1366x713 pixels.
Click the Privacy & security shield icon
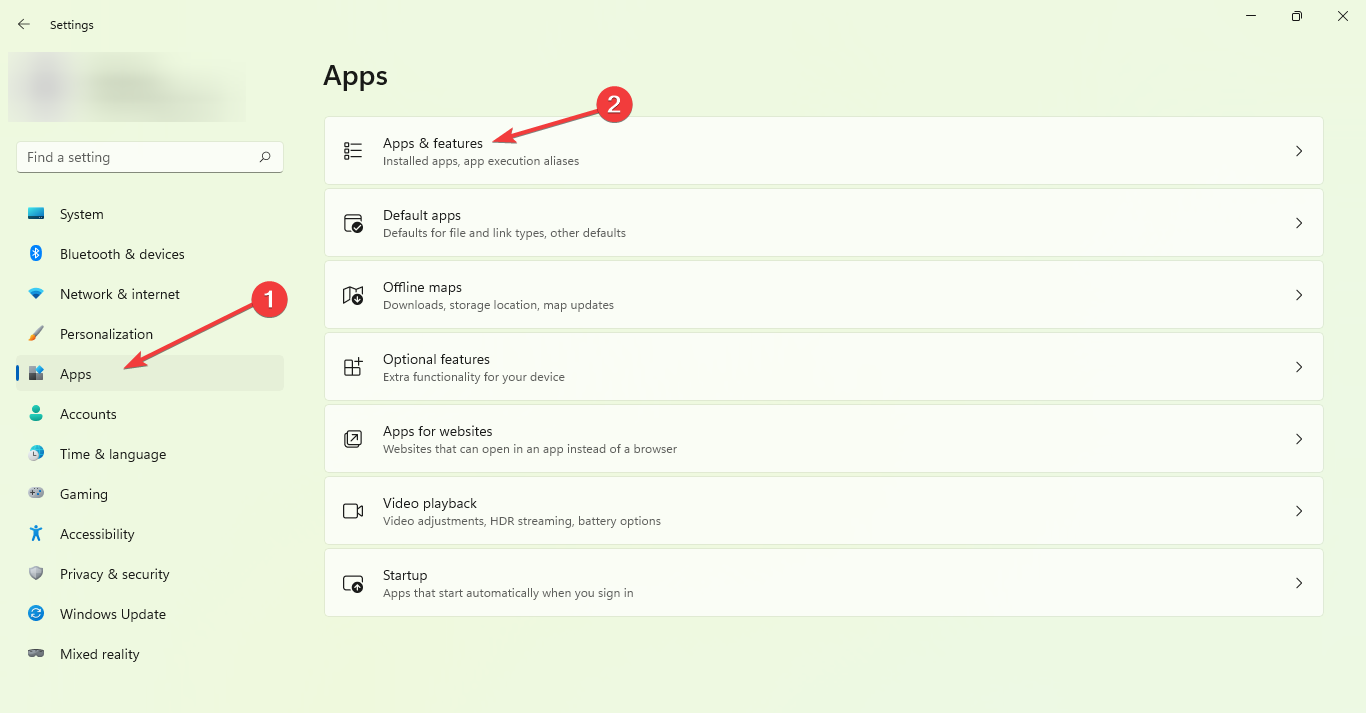coord(36,574)
